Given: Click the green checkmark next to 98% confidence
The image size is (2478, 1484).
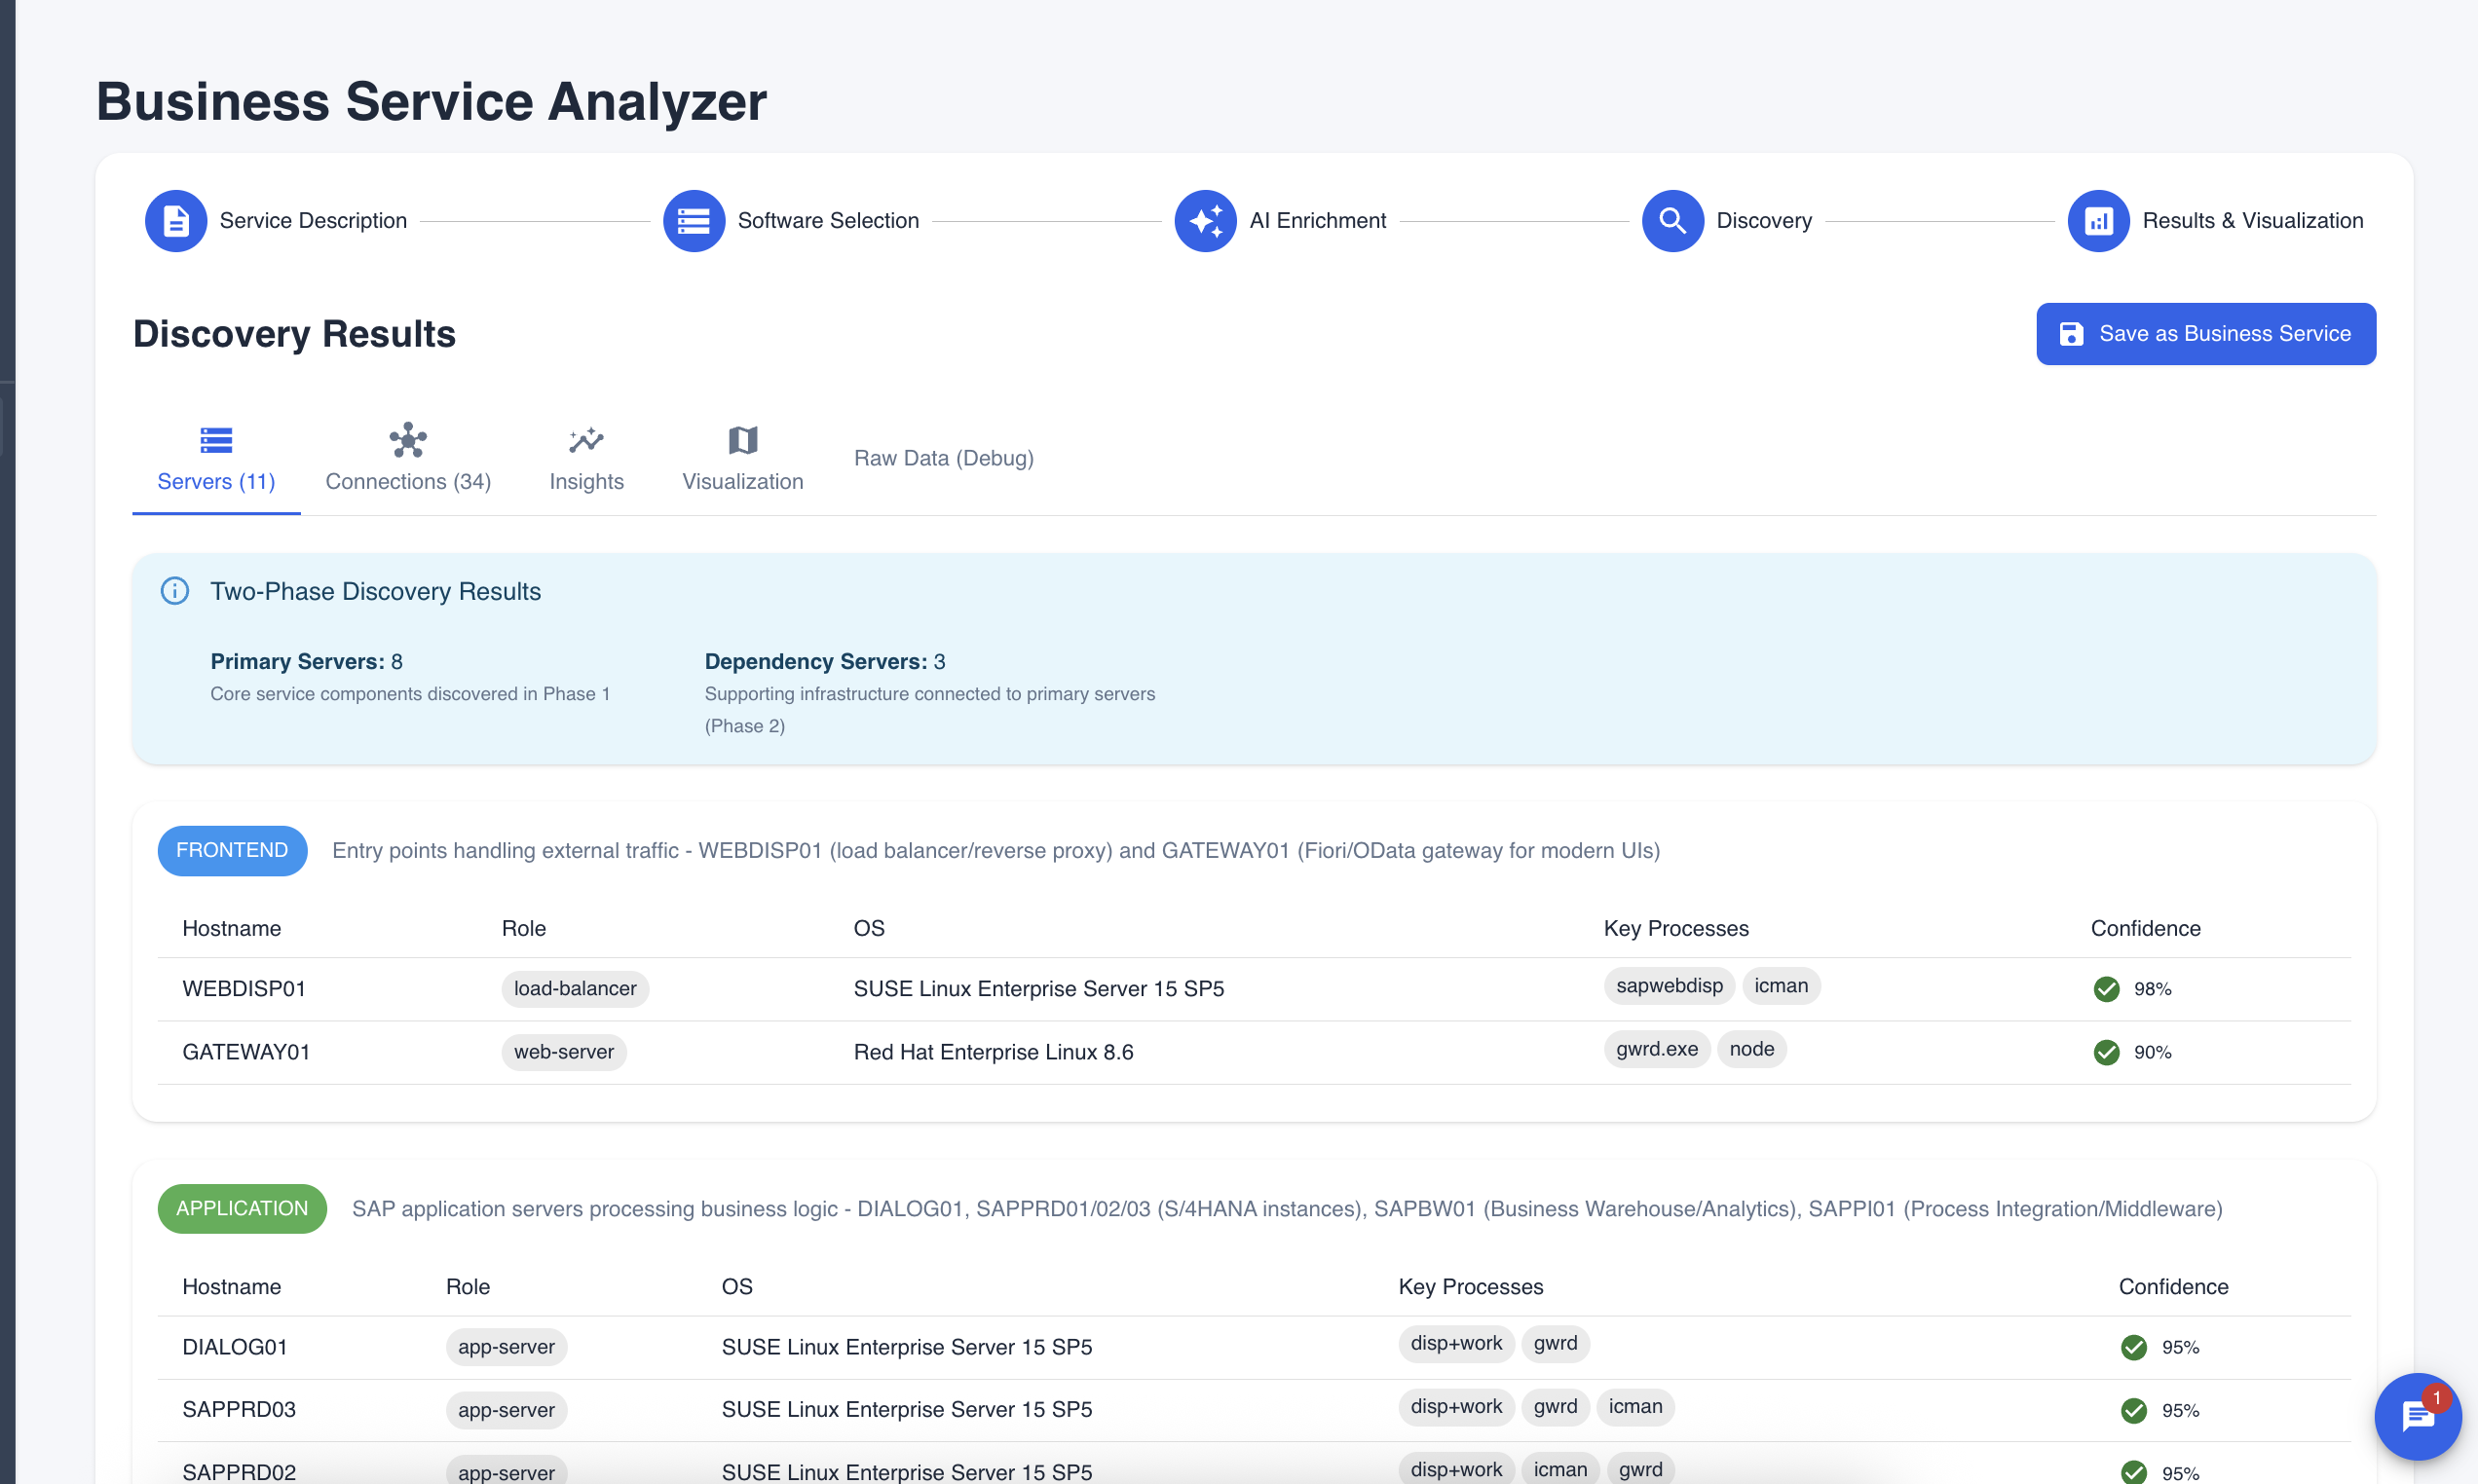Looking at the screenshot, I should 2106,989.
